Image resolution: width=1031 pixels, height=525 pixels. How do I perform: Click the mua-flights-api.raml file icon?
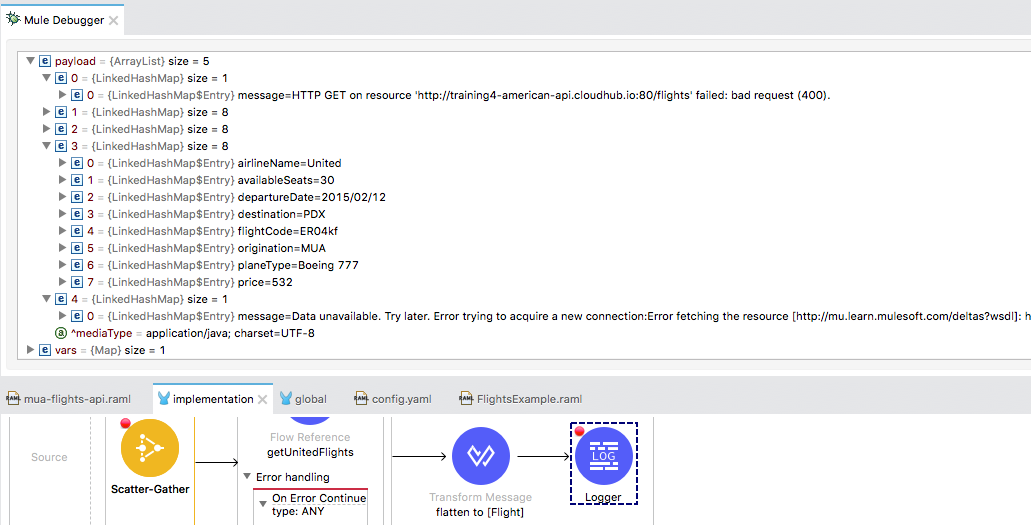pos(13,399)
